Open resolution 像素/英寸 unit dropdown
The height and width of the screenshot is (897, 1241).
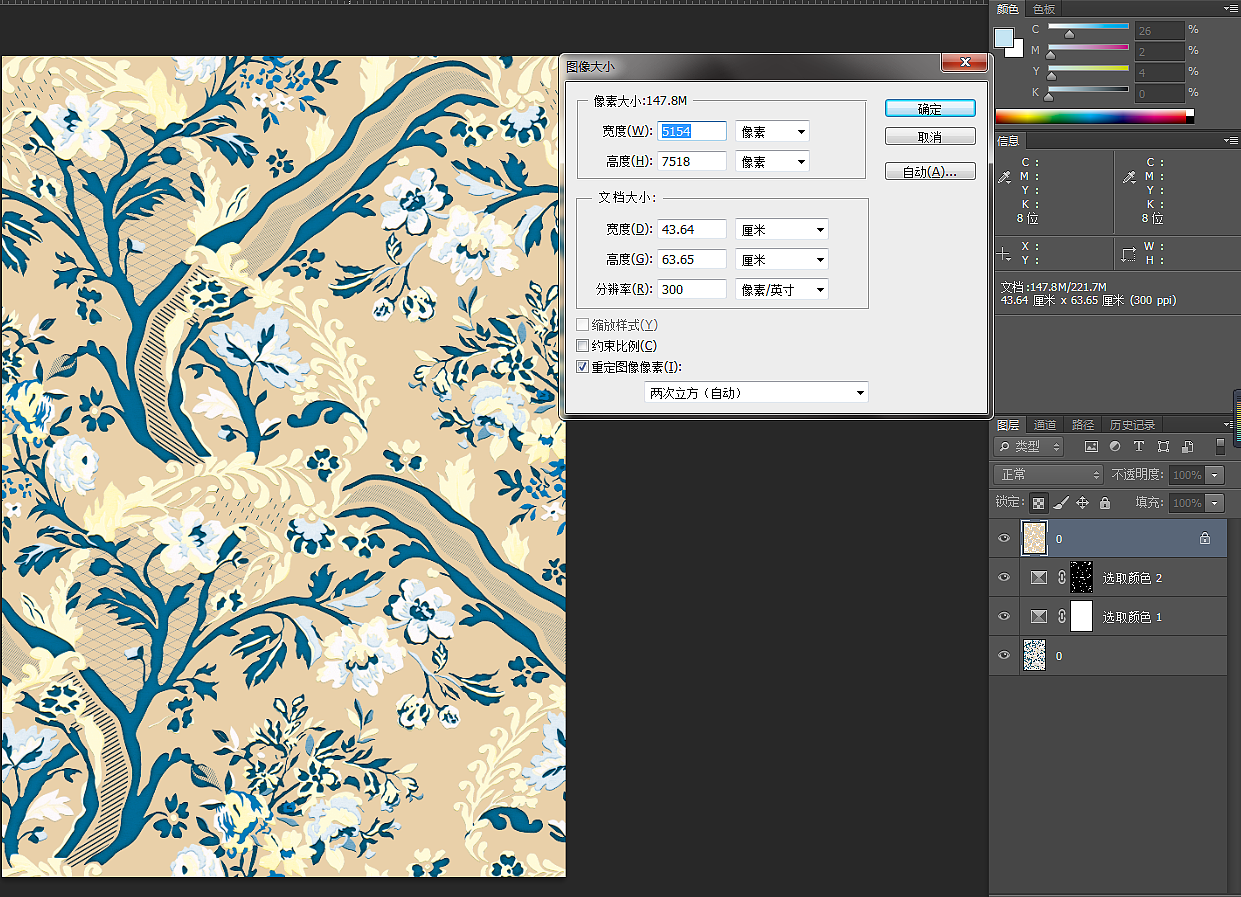click(782, 289)
